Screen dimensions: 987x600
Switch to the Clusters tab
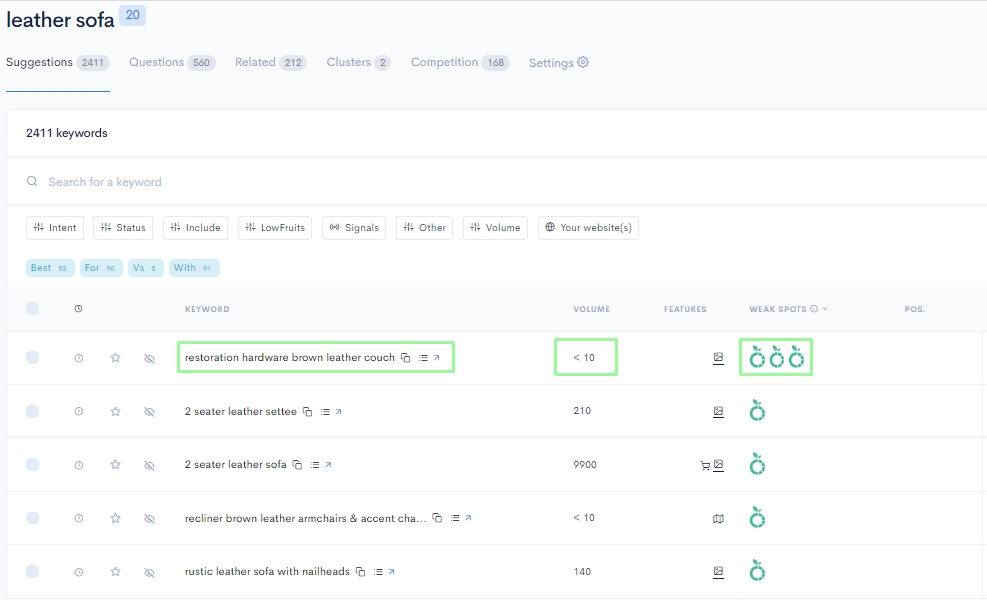point(359,62)
